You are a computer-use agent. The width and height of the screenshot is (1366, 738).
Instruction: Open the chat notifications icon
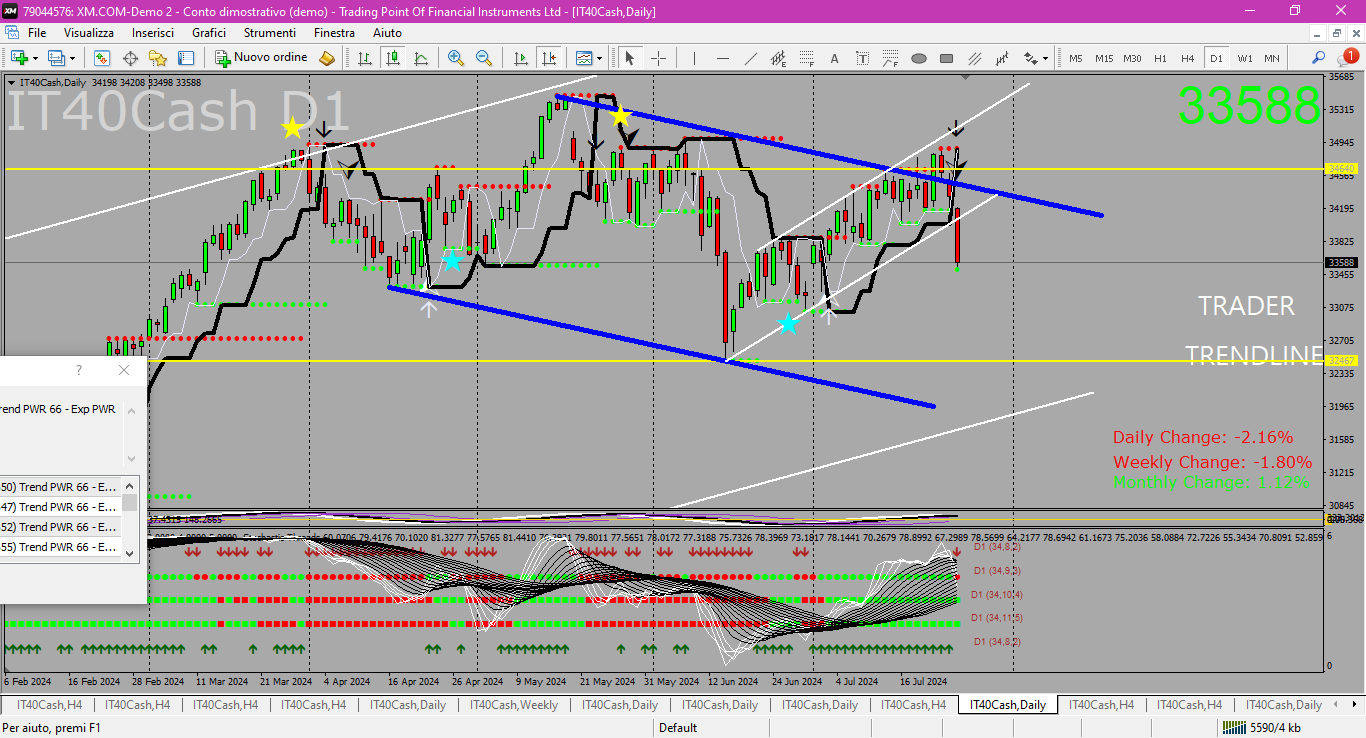point(1347,57)
